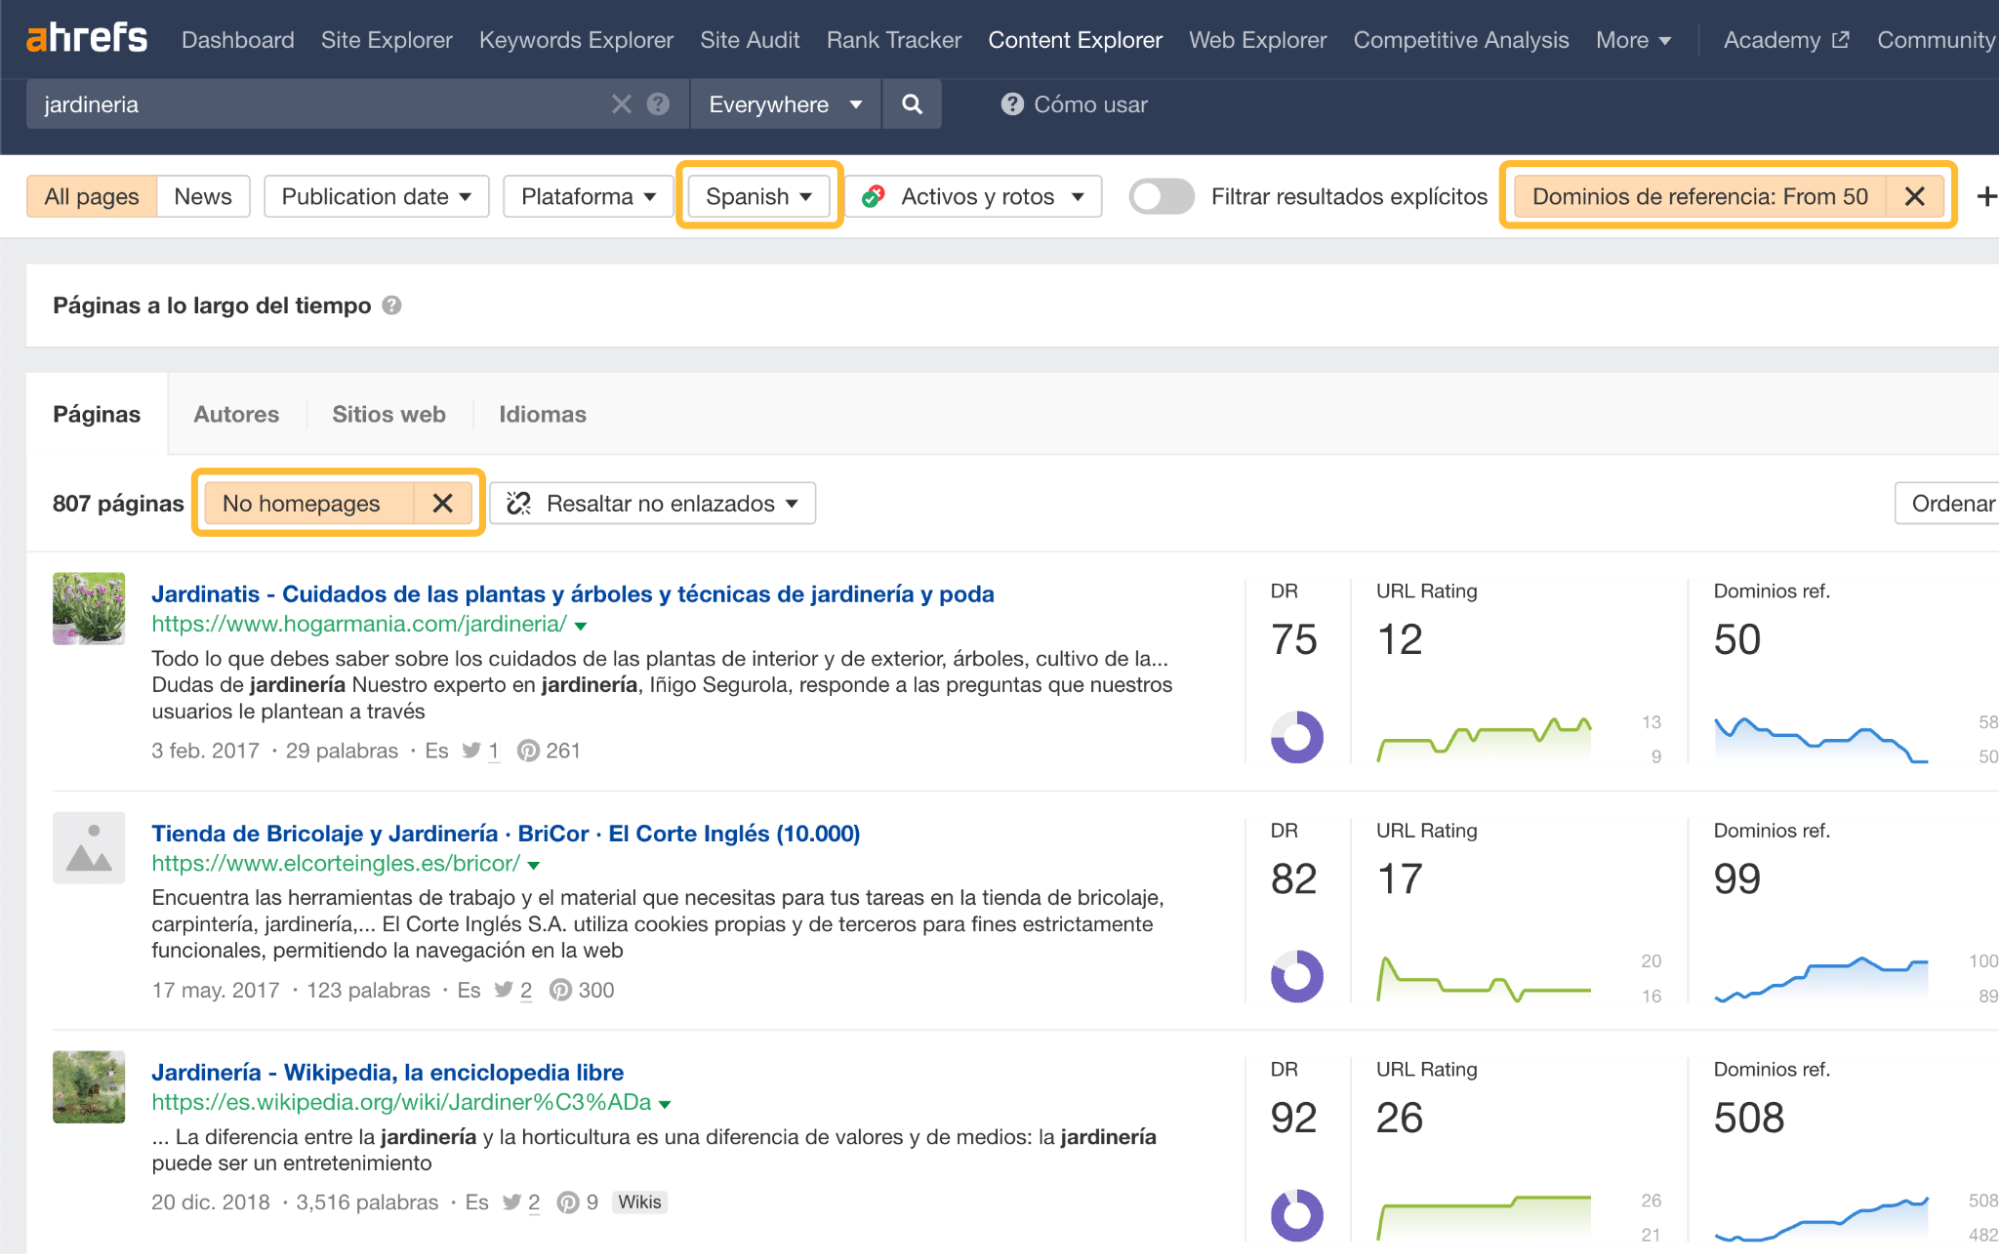
Task: Click the Pinterest share count icon for BriCor
Action: click(560, 990)
